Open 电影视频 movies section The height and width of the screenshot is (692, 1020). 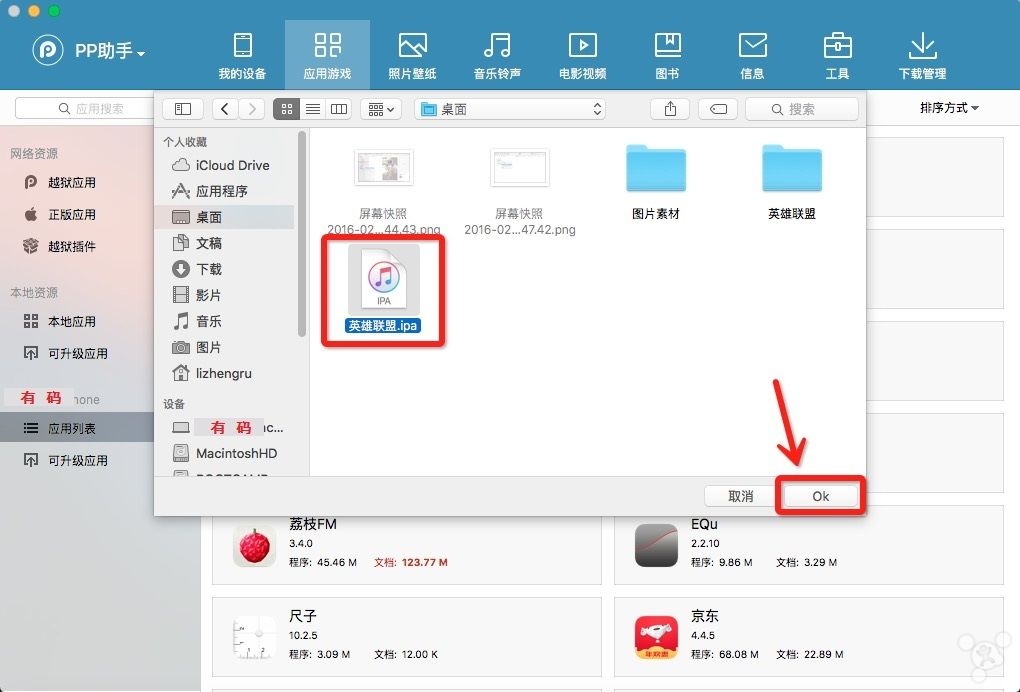582,56
